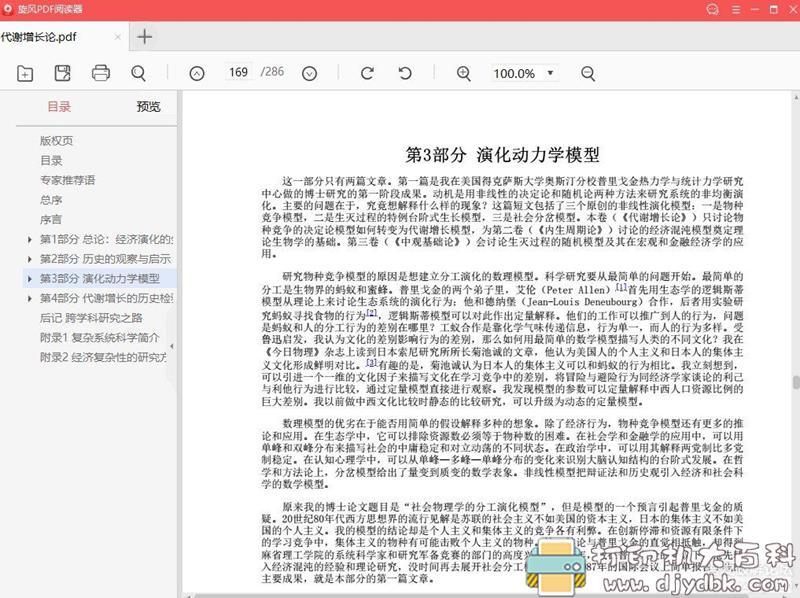Expand the 第4部分 代谢增长的历史检验 node
Image resolution: width=800 pixels, height=598 pixels.
[30, 298]
